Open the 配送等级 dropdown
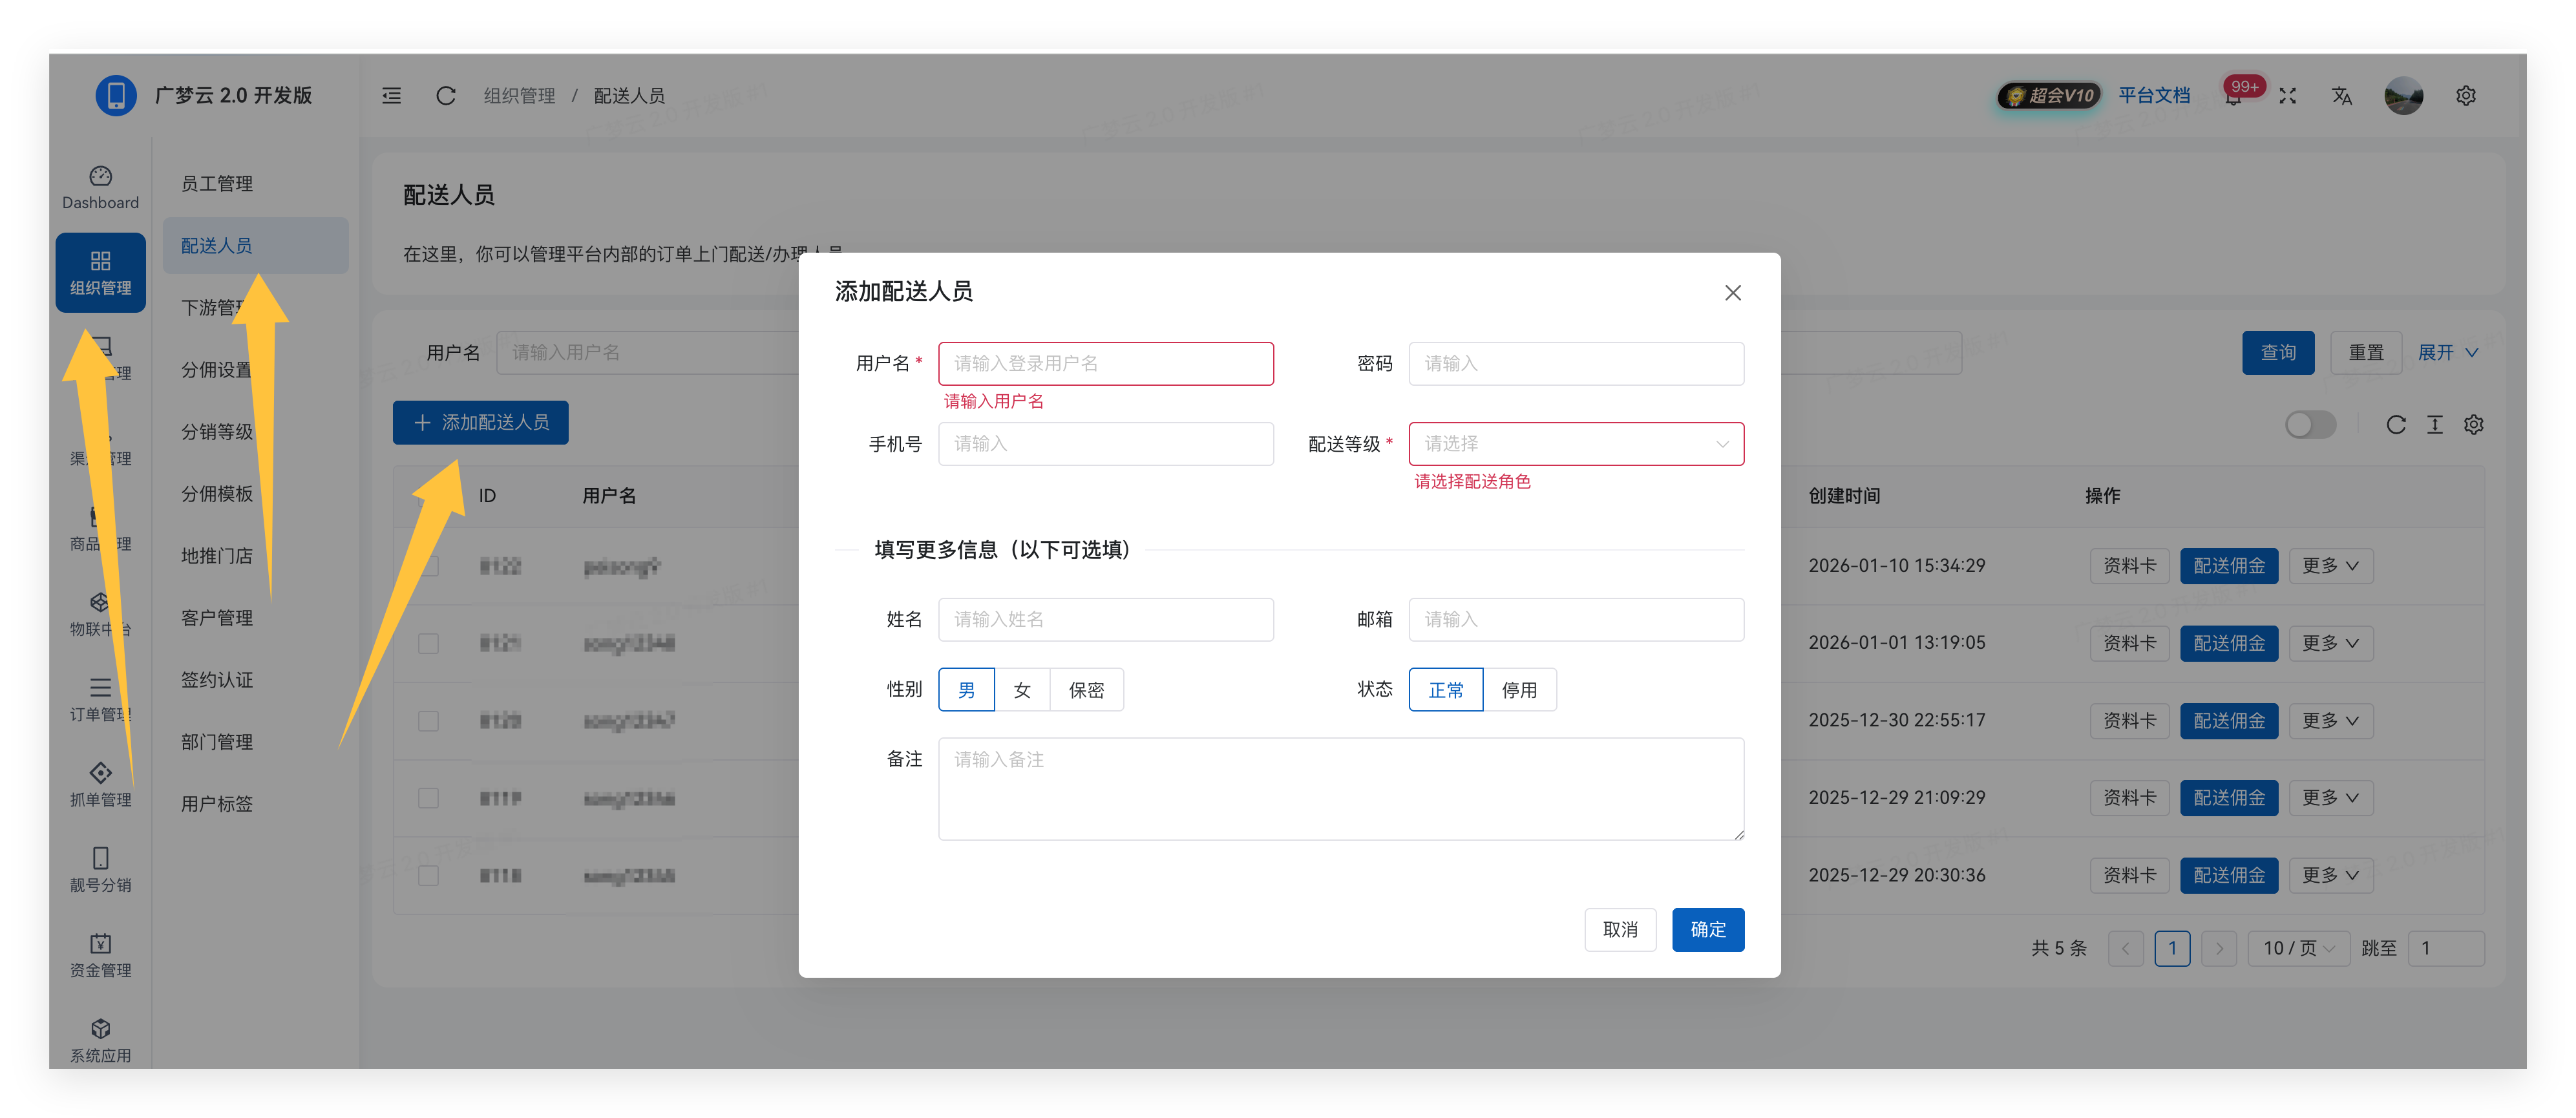 coord(1576,444)
